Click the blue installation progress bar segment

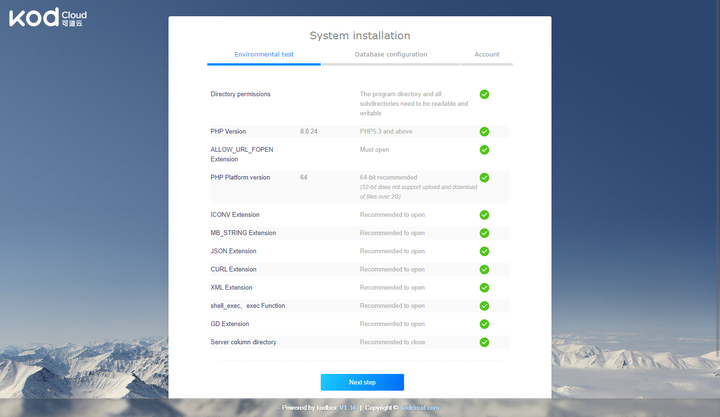click(x=264, y=64)
